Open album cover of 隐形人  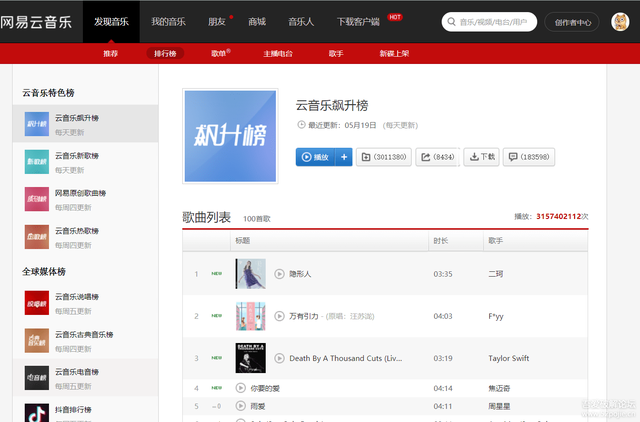pyautogui.click(x=251, y=274)
